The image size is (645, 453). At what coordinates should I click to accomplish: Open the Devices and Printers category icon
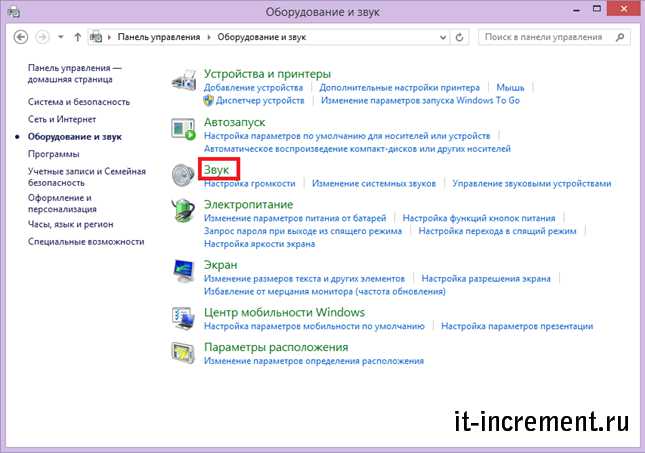pyautogui.click(x=183, y=79)
